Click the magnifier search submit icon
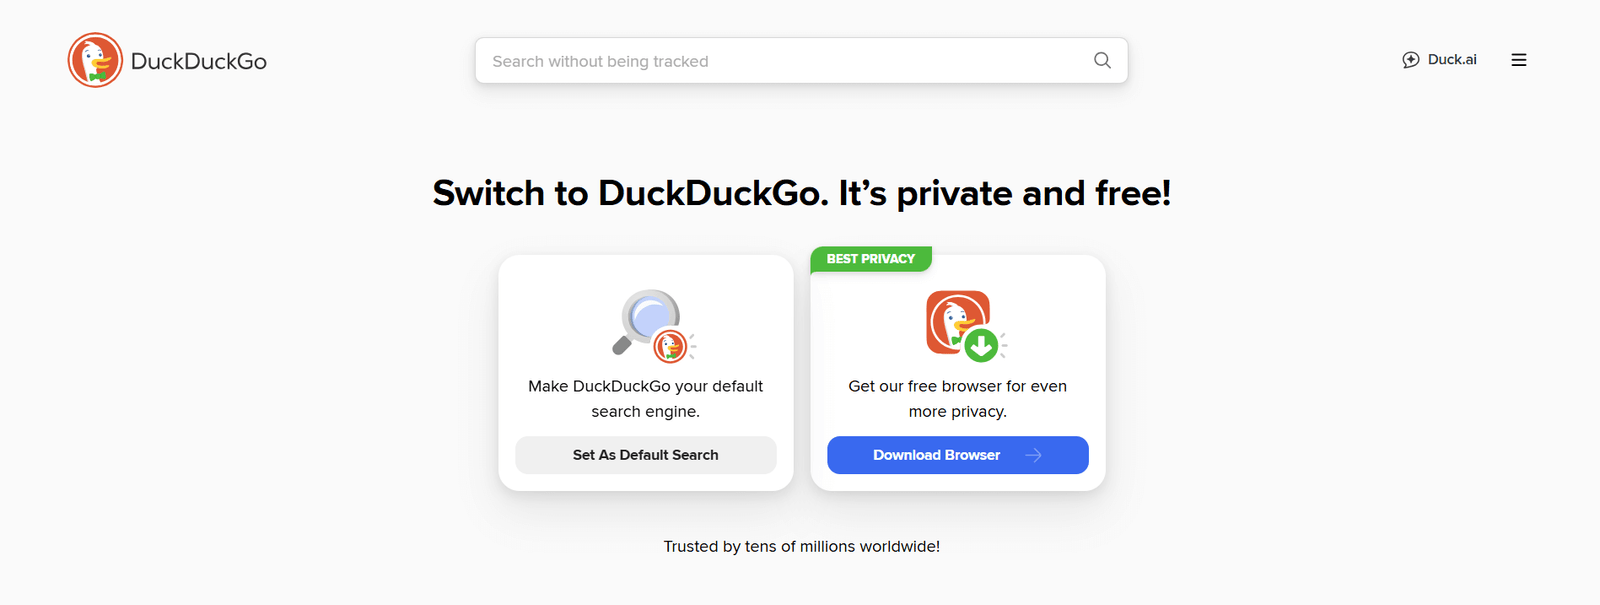The image size is (1600, 605). coord(1102,60)
